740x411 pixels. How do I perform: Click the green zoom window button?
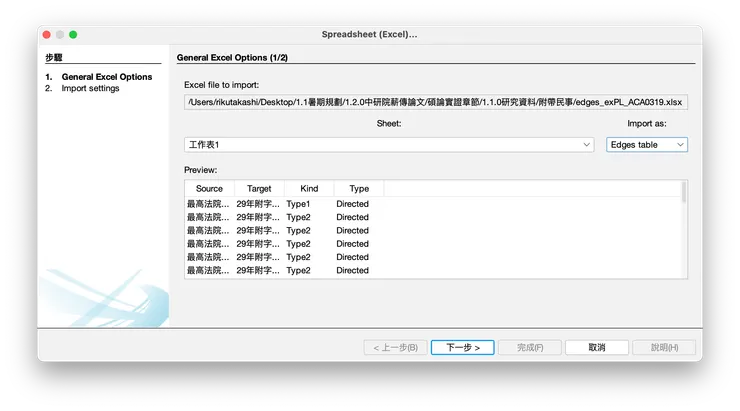coord(73,34)
